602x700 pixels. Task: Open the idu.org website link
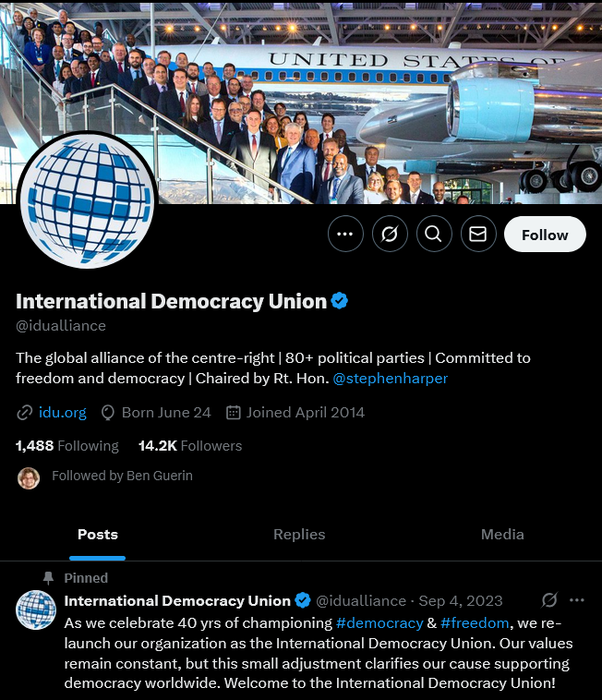[63, 412]
